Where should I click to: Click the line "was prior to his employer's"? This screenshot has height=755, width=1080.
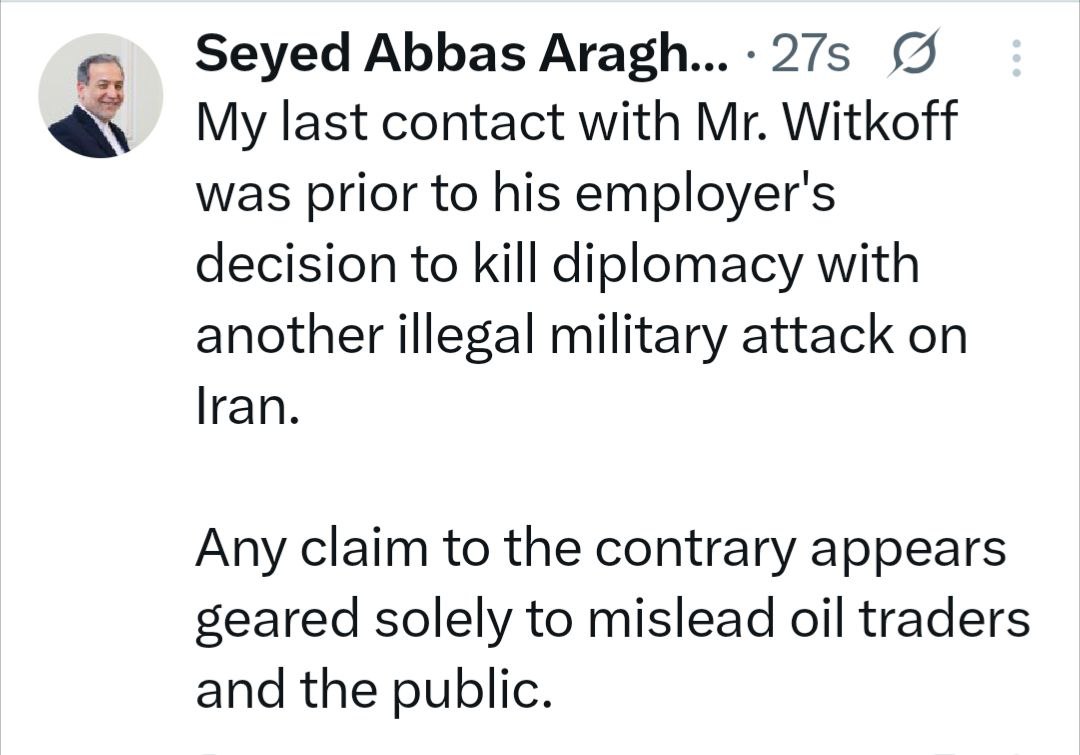coord(514,194)
